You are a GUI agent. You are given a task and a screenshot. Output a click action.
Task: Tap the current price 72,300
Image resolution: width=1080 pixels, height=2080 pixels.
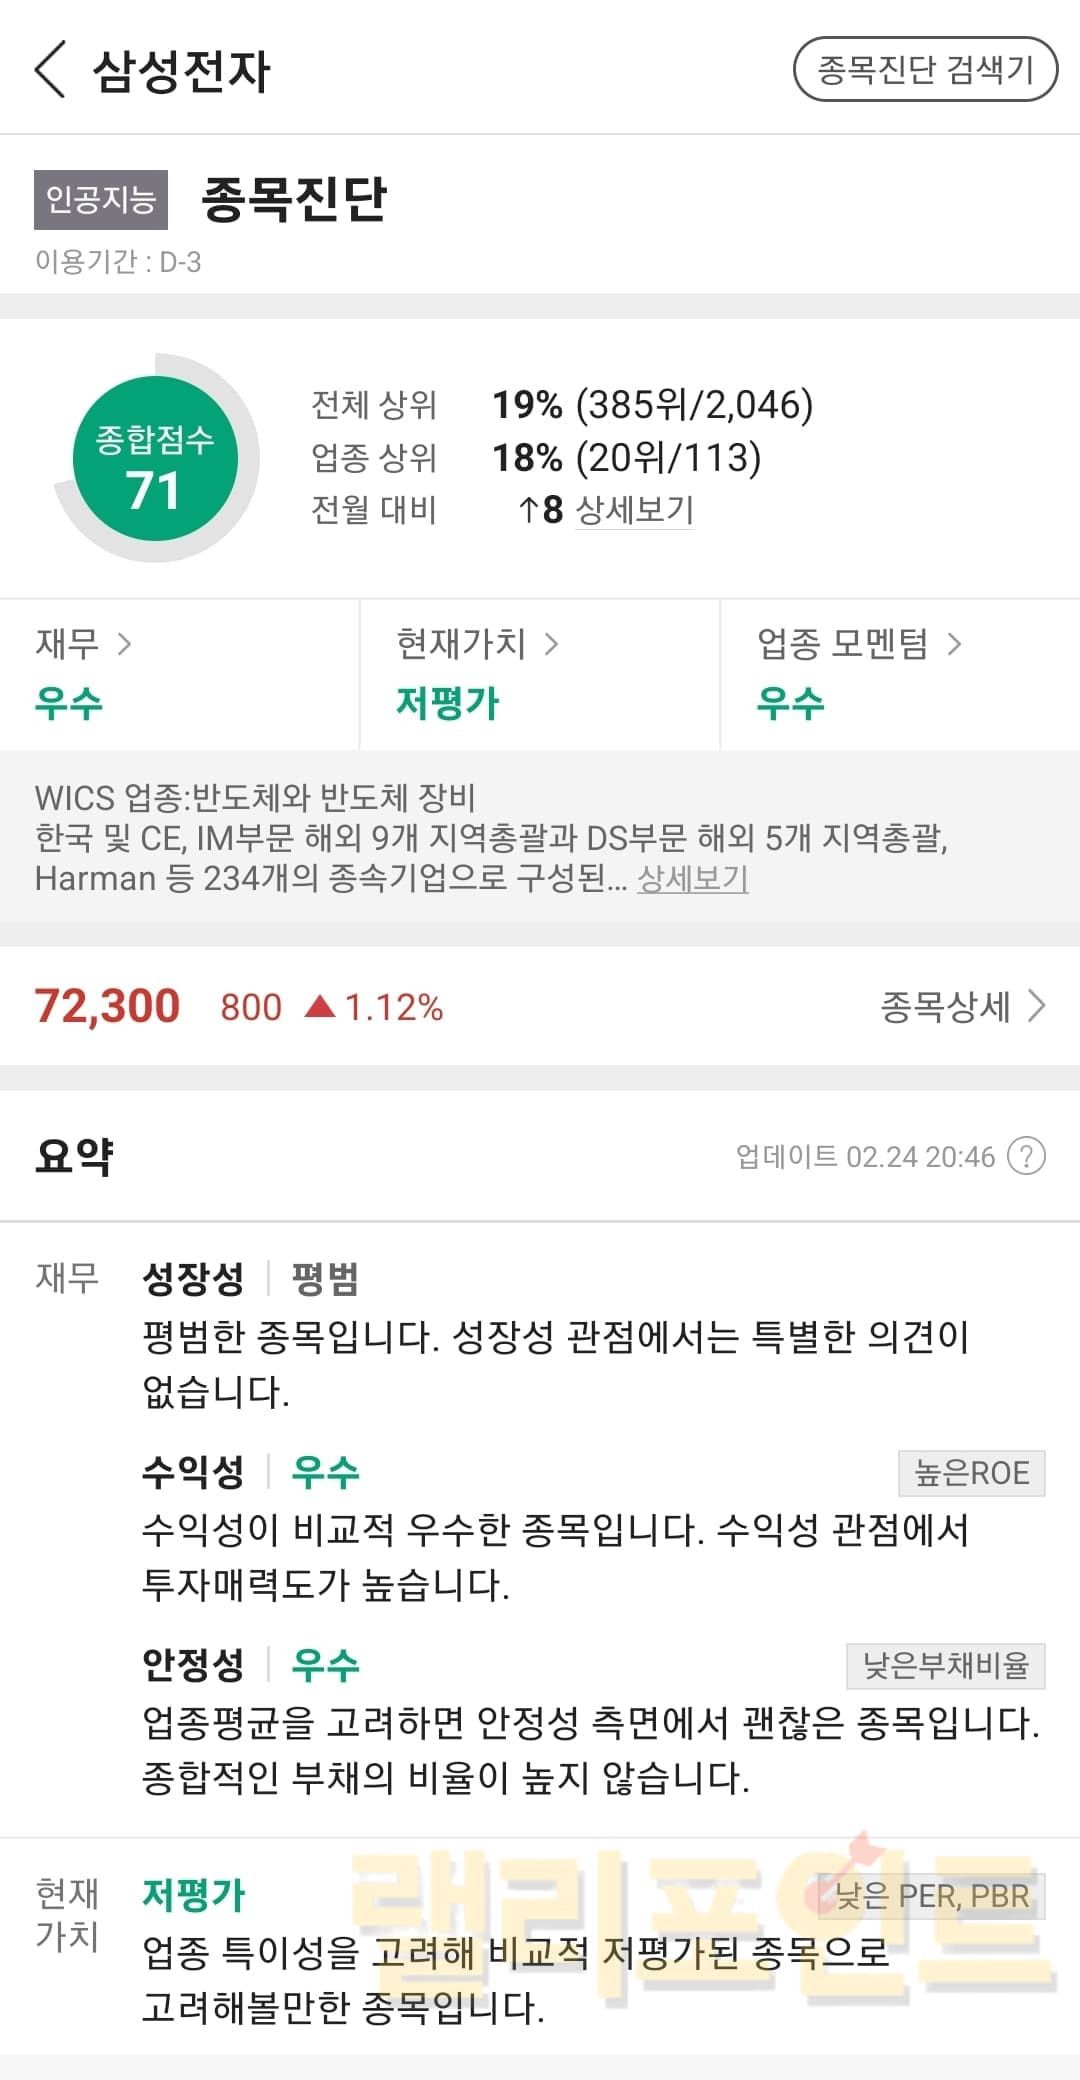(107, 1006)
